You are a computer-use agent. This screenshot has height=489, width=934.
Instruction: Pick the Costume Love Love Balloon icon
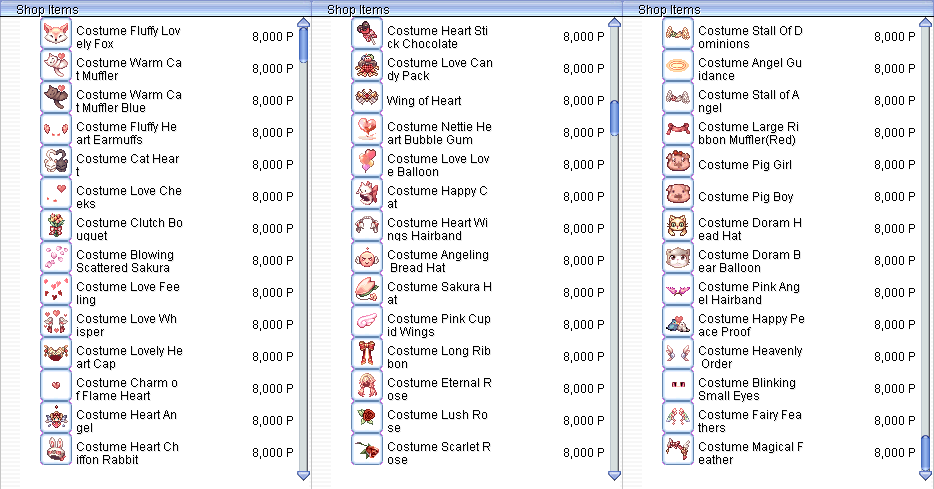[367, 162]
